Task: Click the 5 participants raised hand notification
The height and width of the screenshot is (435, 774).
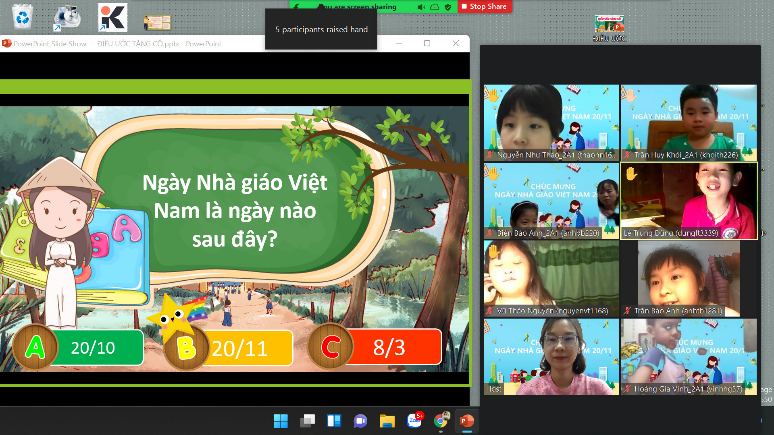Action: [322, 30]
